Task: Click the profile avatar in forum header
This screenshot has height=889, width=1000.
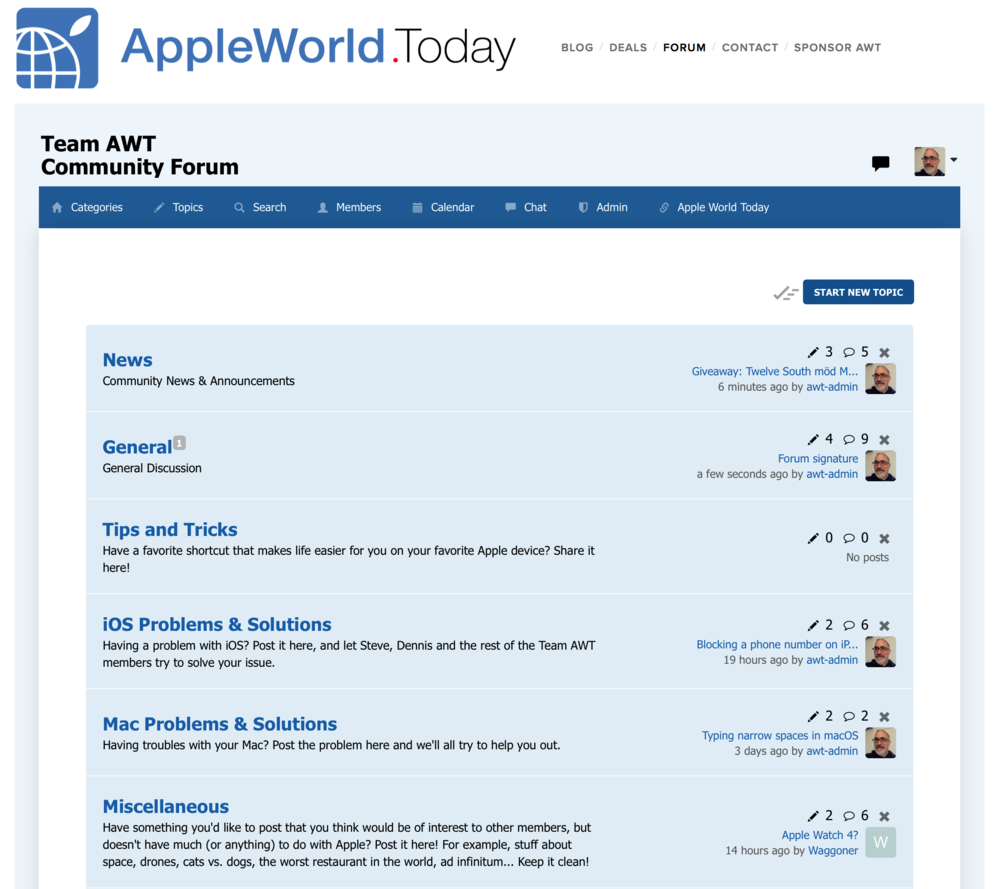Action: (x=930, y=161)
